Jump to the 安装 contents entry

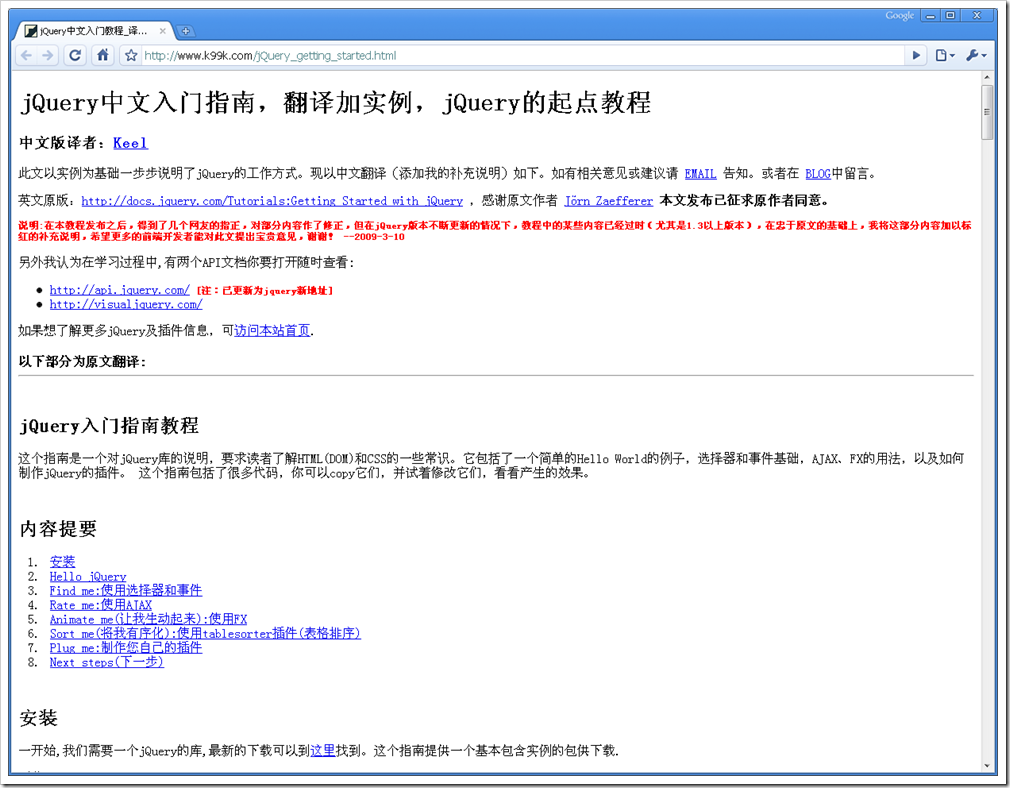click(x=62, y=562)
